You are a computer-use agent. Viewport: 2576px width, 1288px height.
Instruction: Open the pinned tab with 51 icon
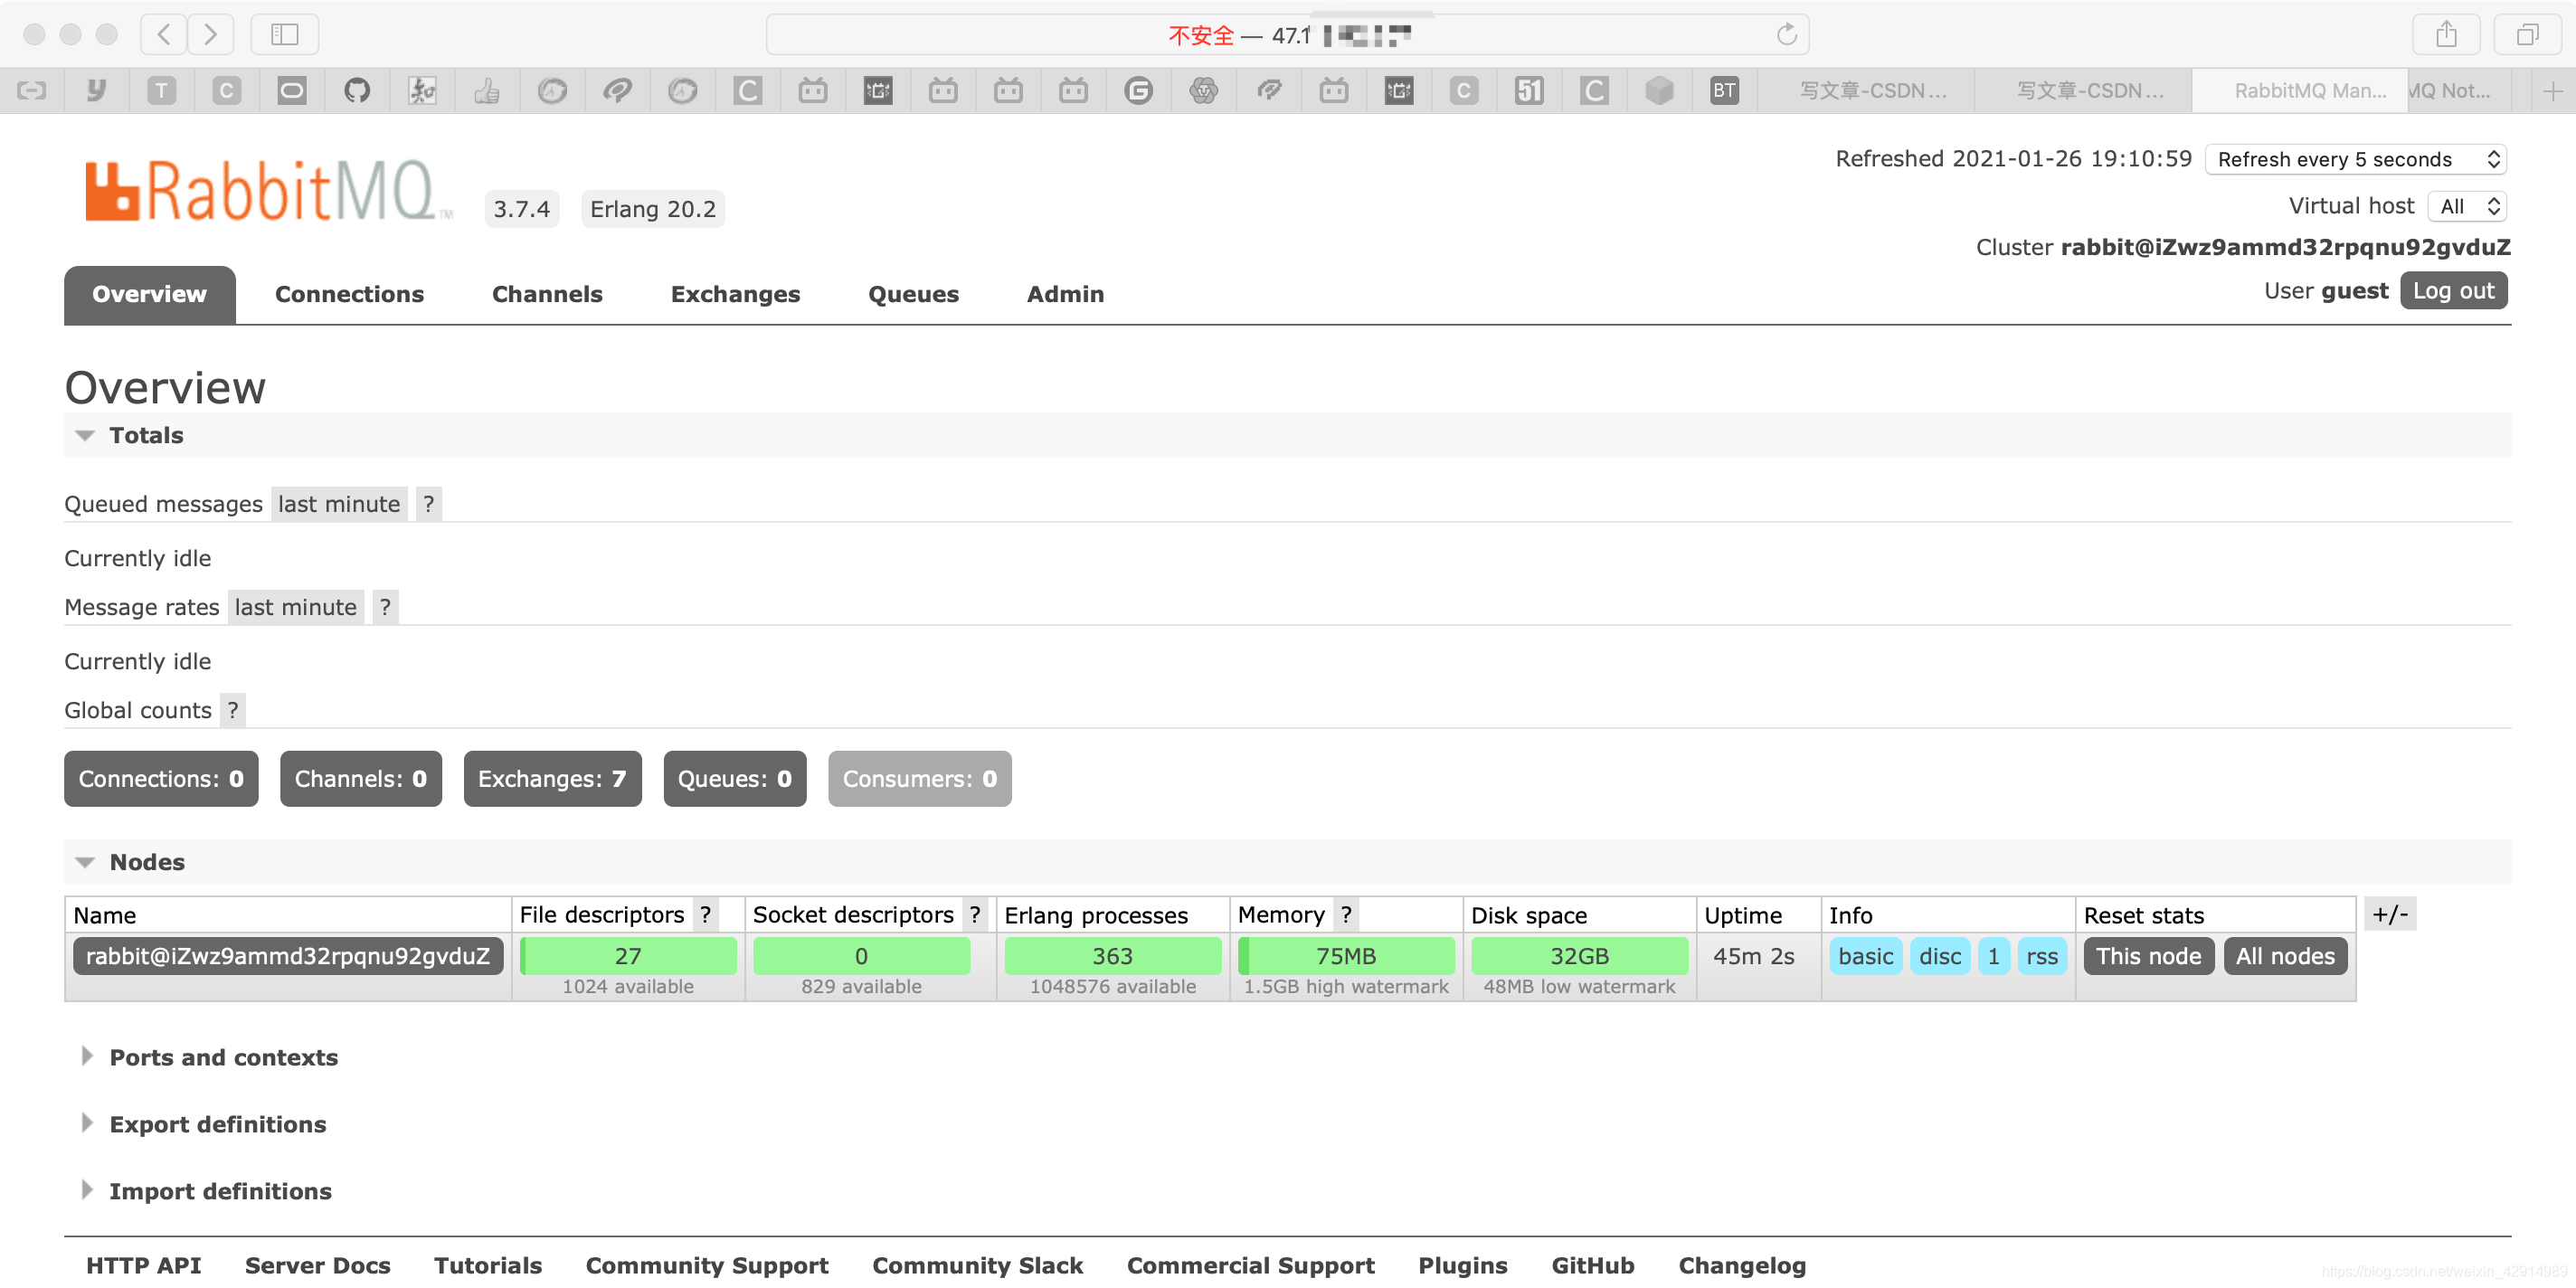[1529, 91]
